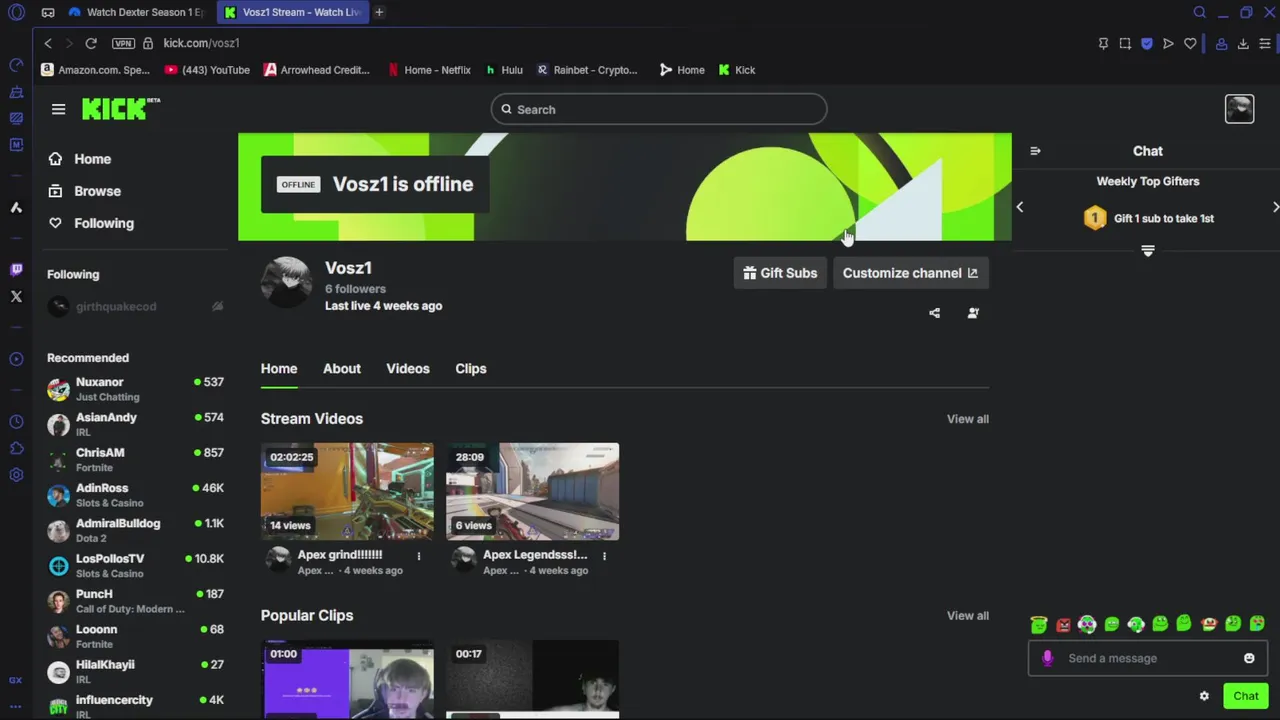Open AdmiralBulldog recommended channel
This screenshot has height=720, width=1280.
135,530
